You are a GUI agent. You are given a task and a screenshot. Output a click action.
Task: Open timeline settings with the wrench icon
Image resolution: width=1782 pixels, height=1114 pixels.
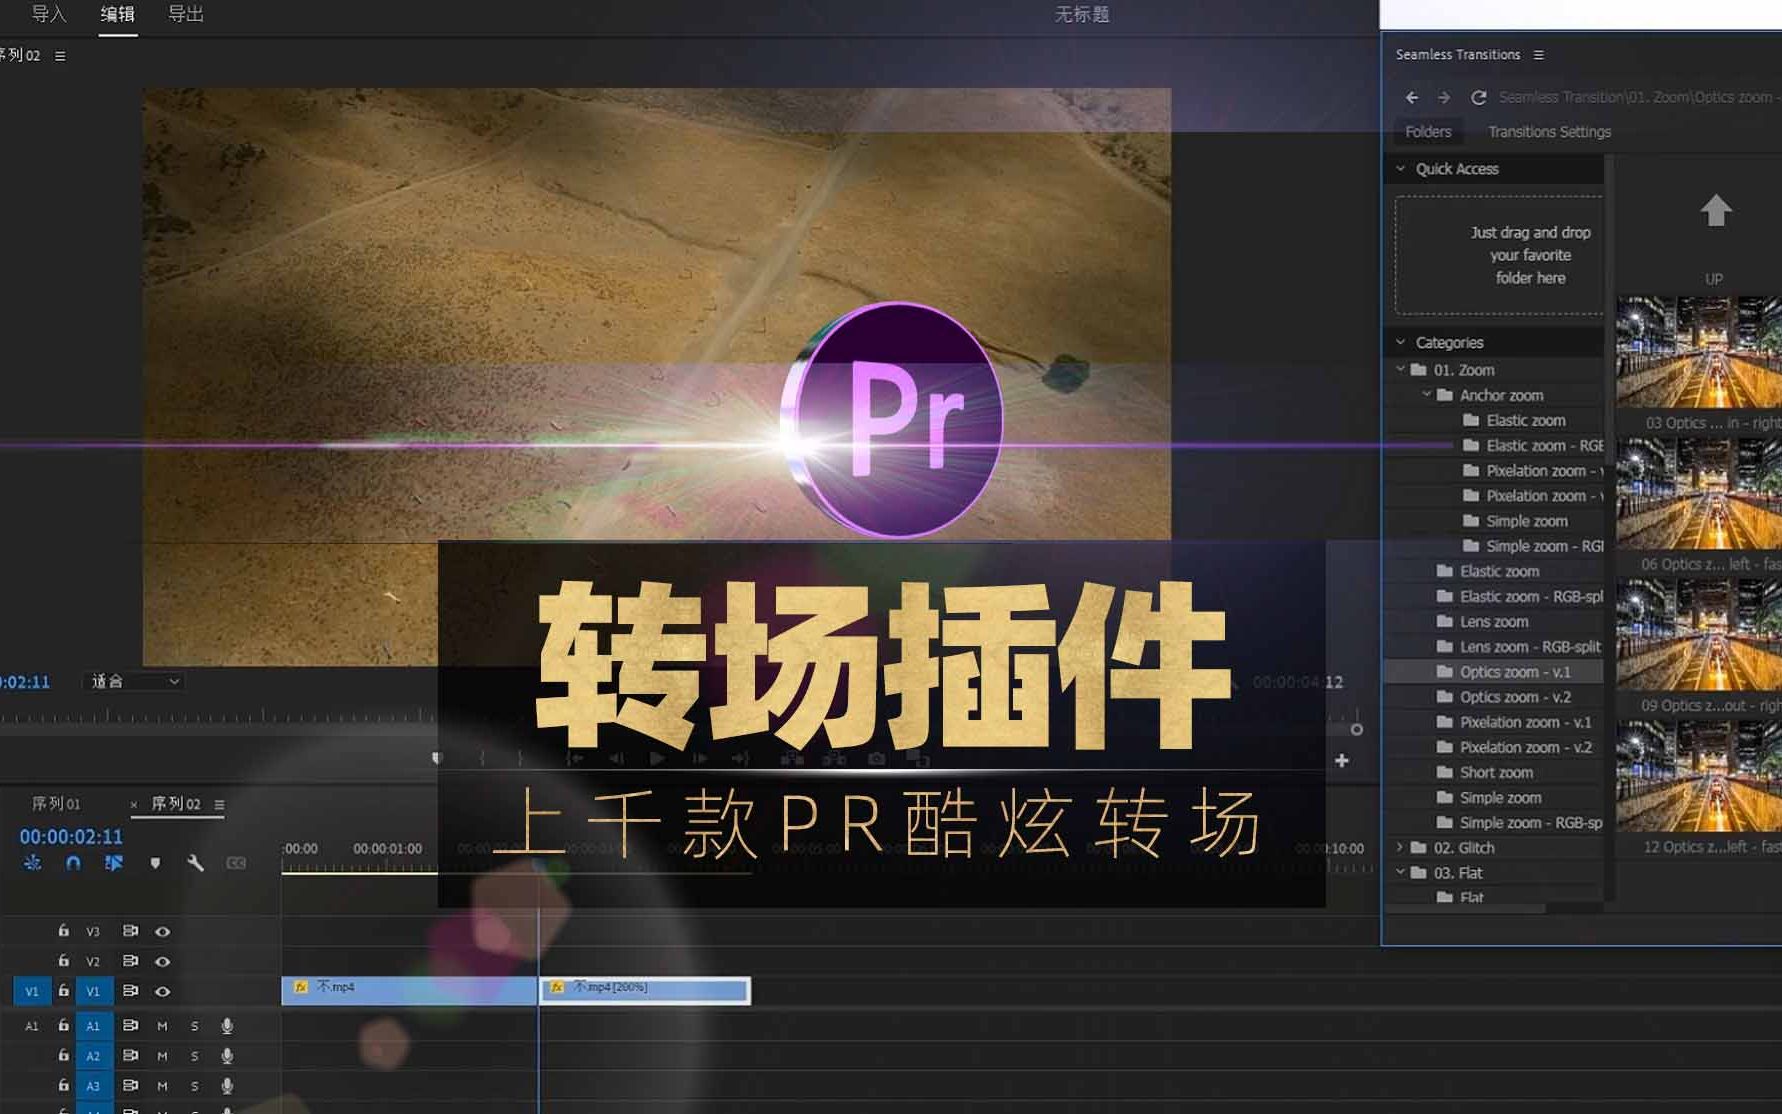click(x=196, y=863)
